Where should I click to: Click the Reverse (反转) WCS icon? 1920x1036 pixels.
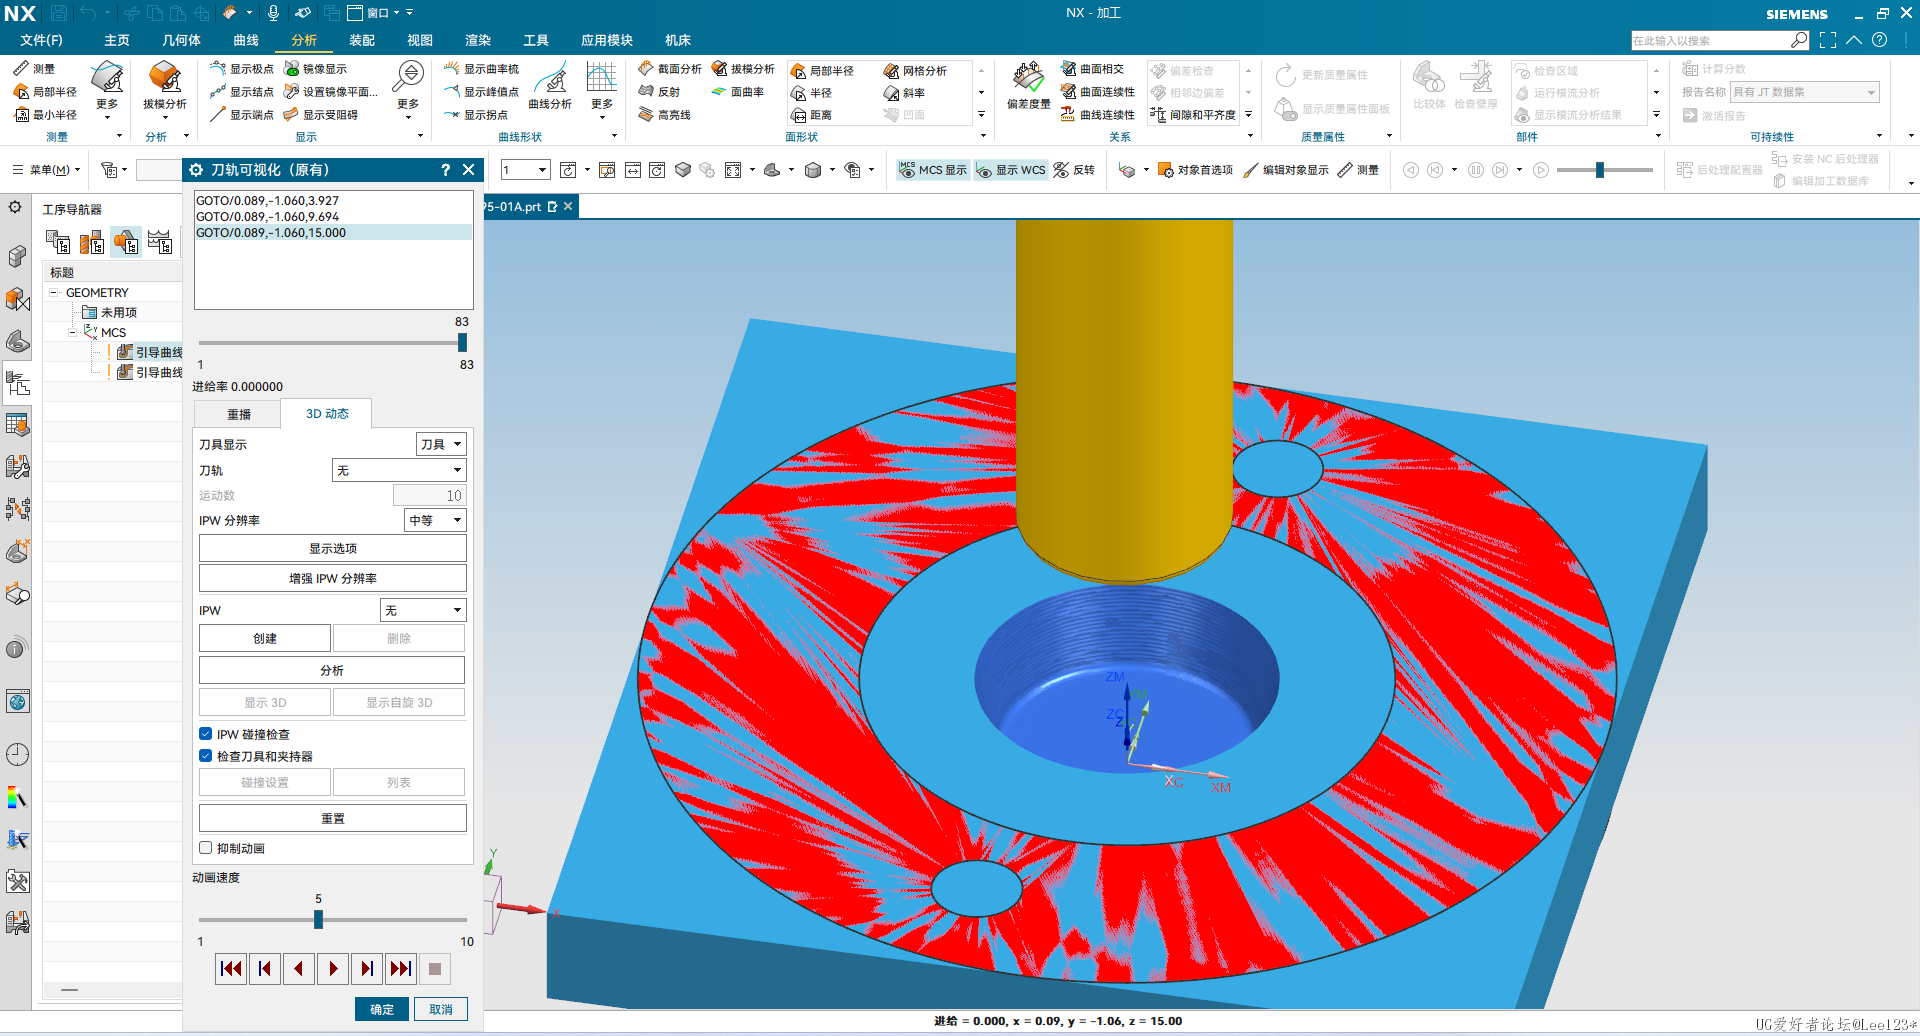(x=1074, y=170)
